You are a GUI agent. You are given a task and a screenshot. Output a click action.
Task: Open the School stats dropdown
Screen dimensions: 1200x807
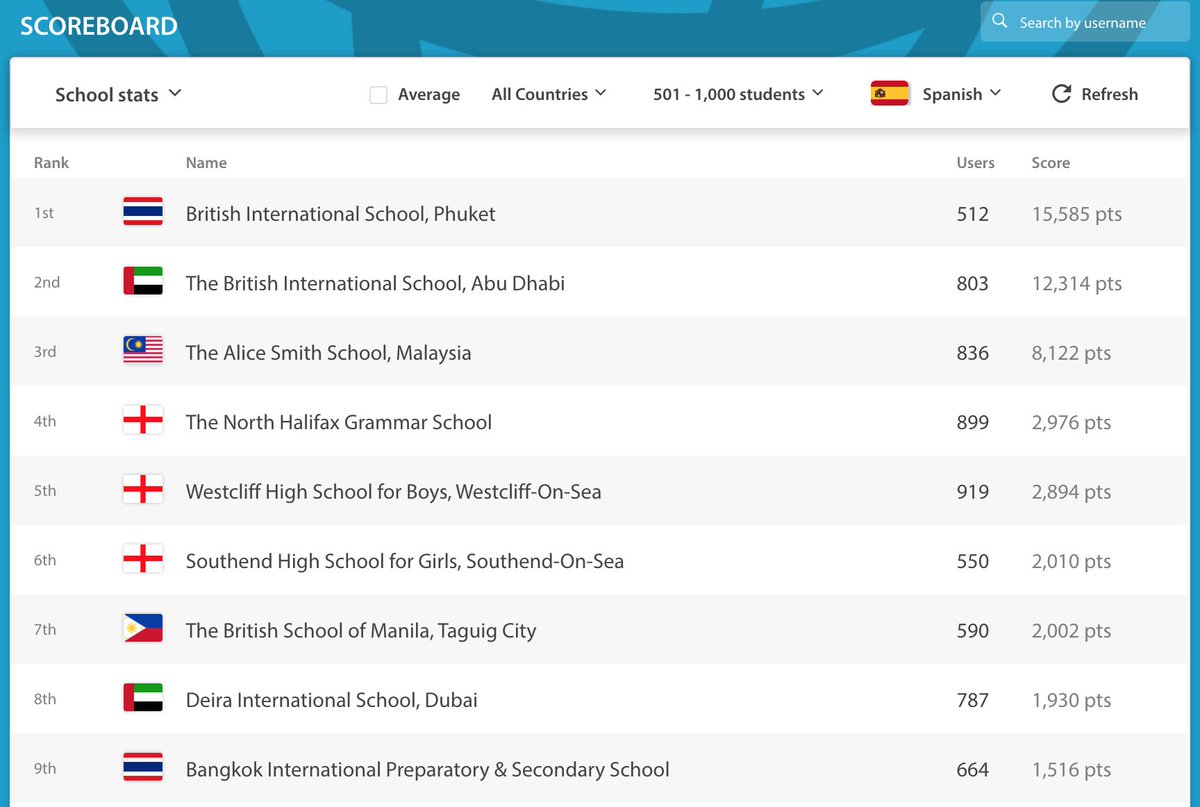pyautogui.click(x=118, y=94)
